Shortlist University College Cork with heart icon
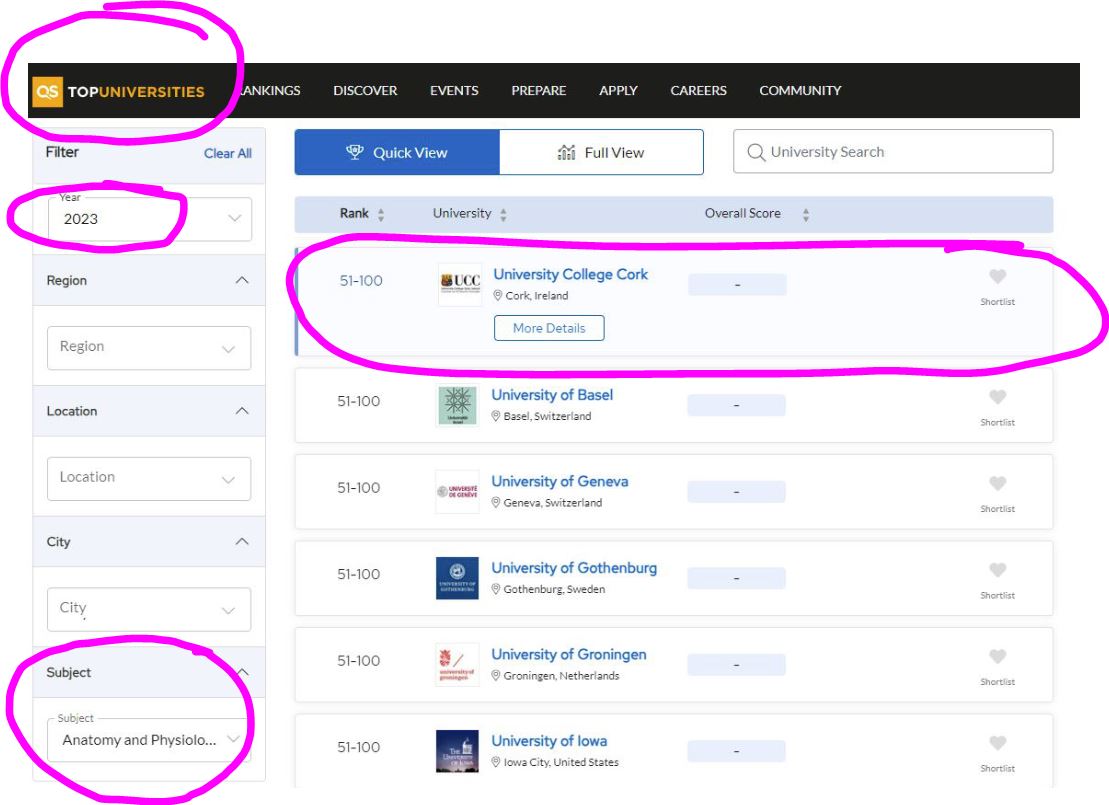The width and height of the screenshot is (1109, 805). (997, 278)
